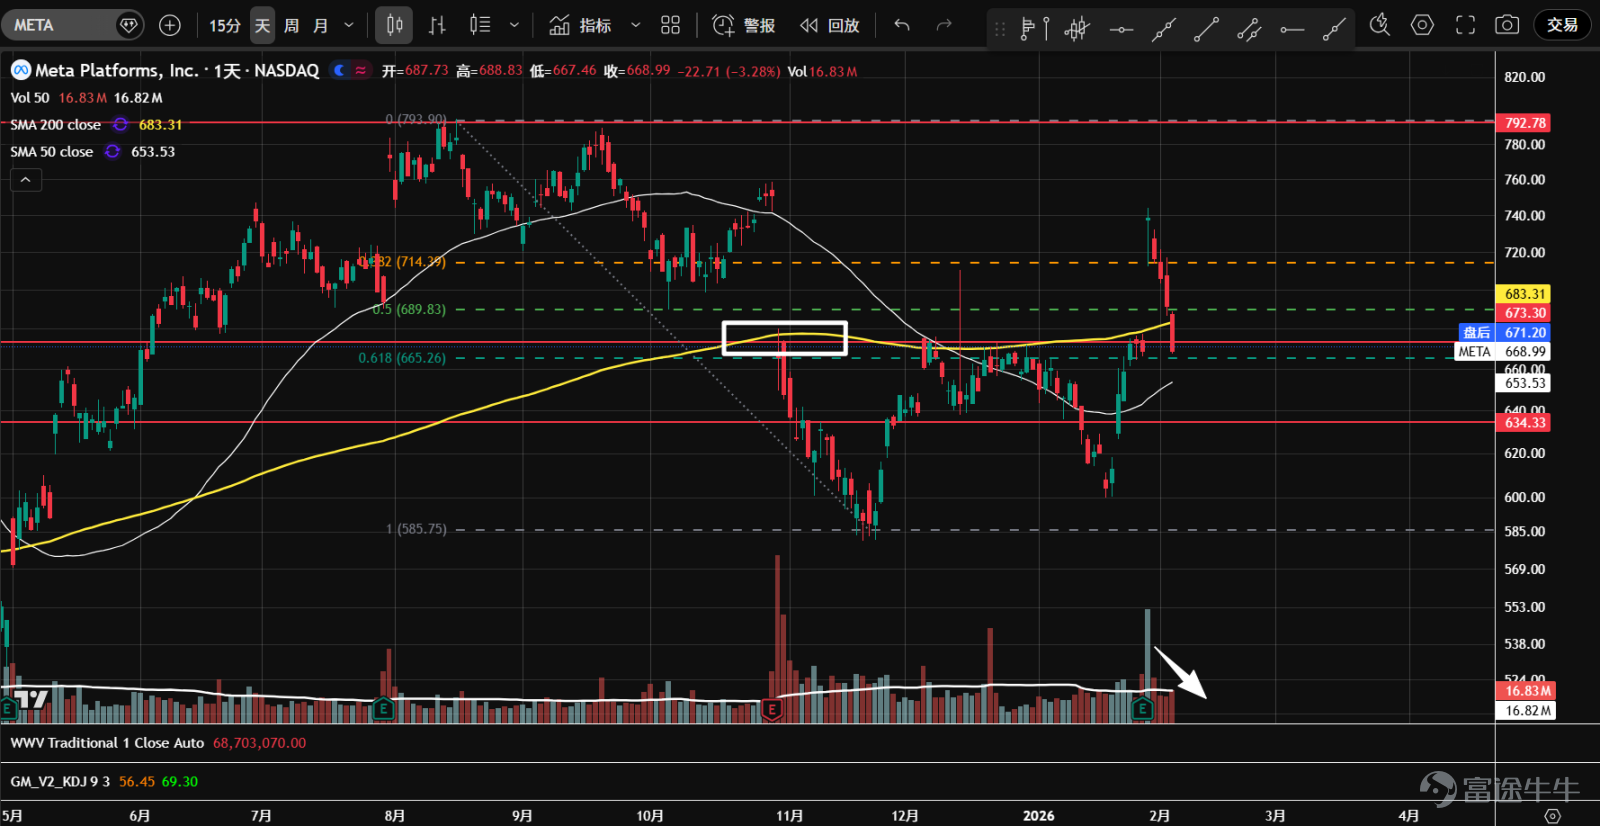Select the bar chart type icon
This screenshot has height=826, width=1600.
tap(437, 25)
